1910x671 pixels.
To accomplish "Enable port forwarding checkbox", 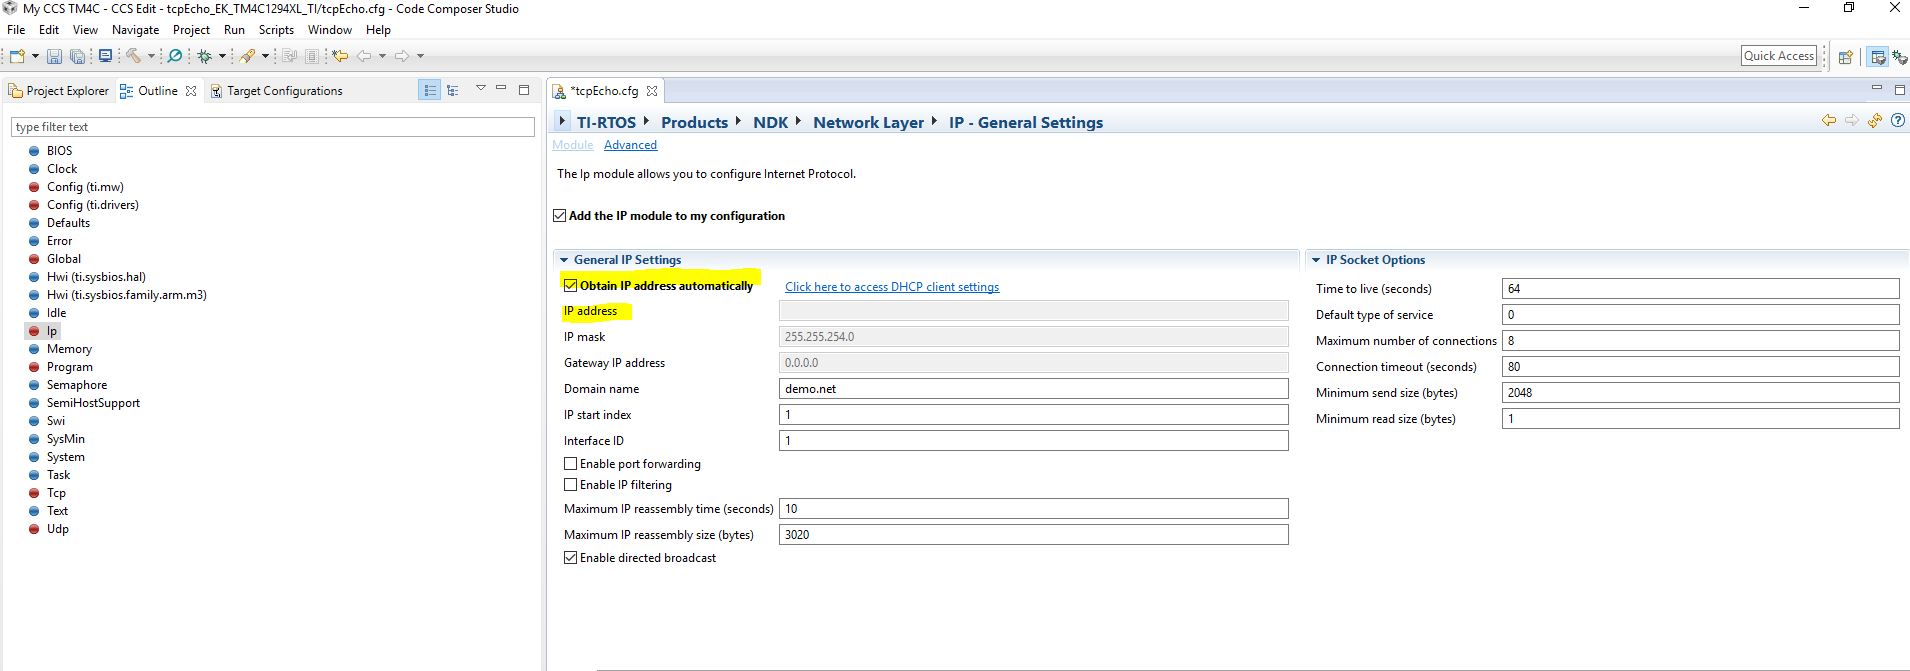I will click(571, 464).
